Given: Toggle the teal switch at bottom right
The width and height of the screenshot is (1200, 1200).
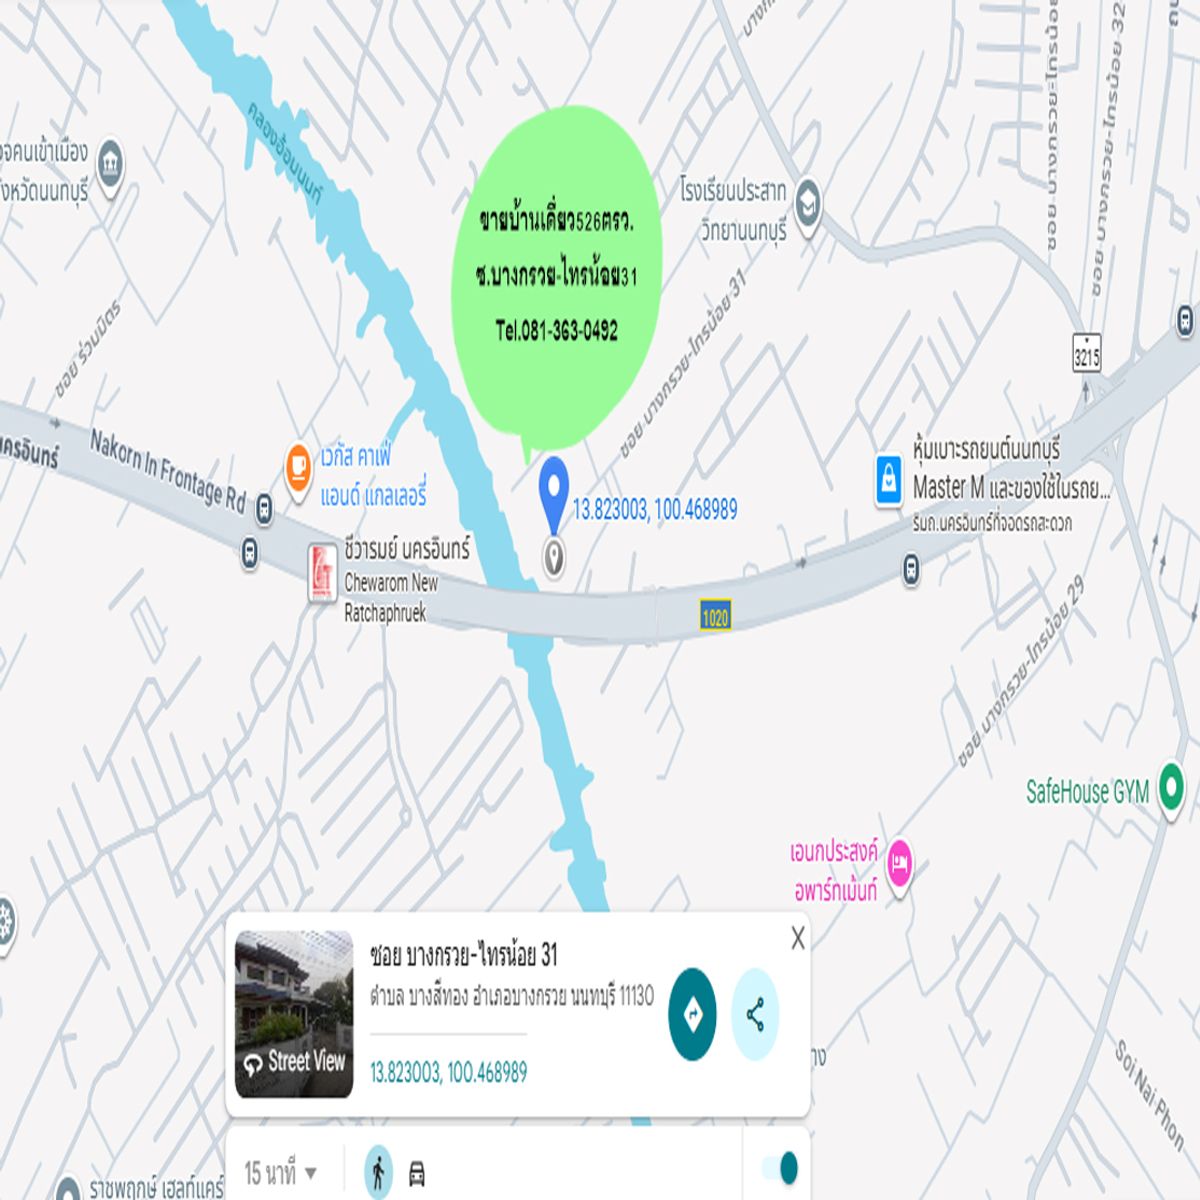Looking at the screenshot, I should tap(779, 1167).
